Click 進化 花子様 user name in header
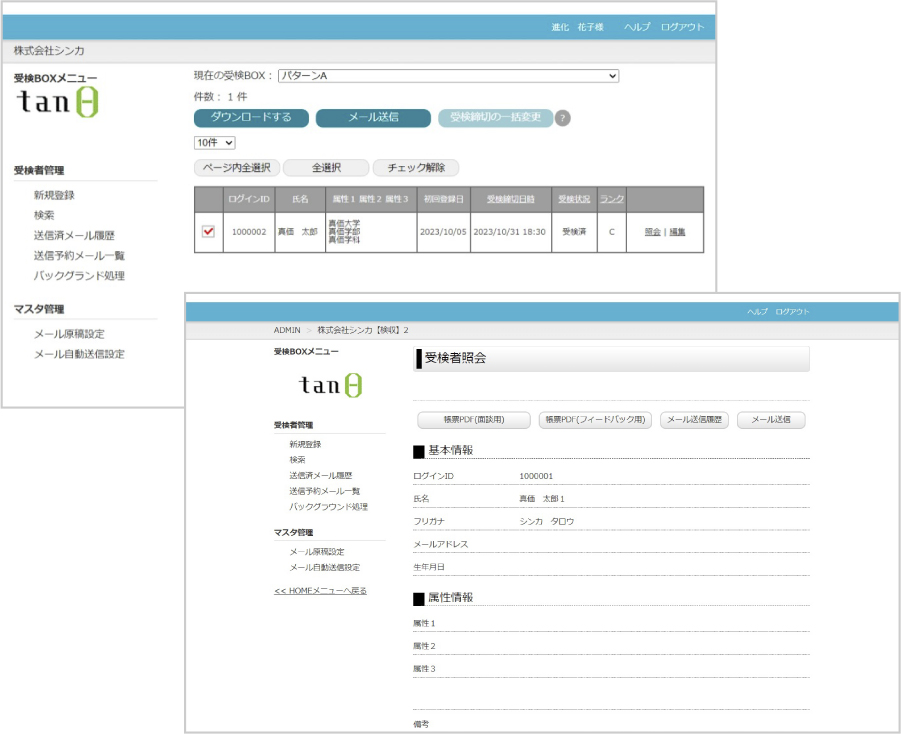901x734 pixels. 577,27
